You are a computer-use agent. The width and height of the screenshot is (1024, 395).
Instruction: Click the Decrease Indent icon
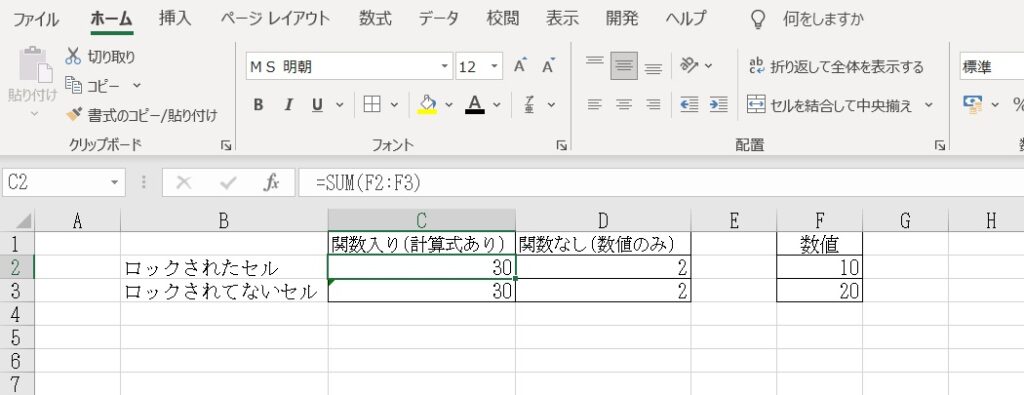tap(689, 104)
